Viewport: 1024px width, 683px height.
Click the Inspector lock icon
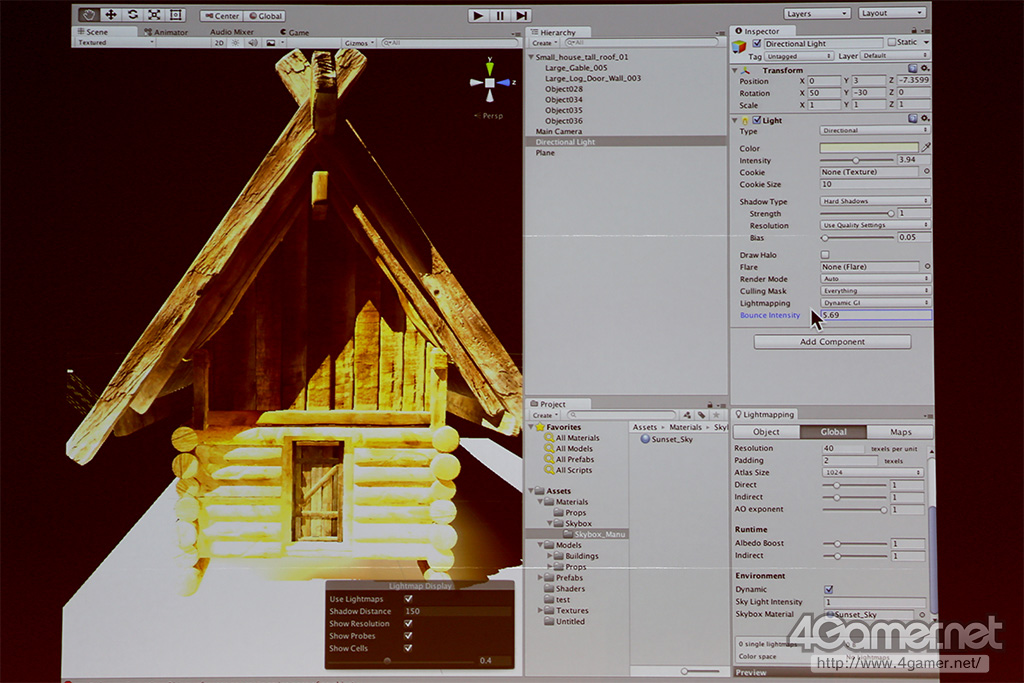click(914, 31)
